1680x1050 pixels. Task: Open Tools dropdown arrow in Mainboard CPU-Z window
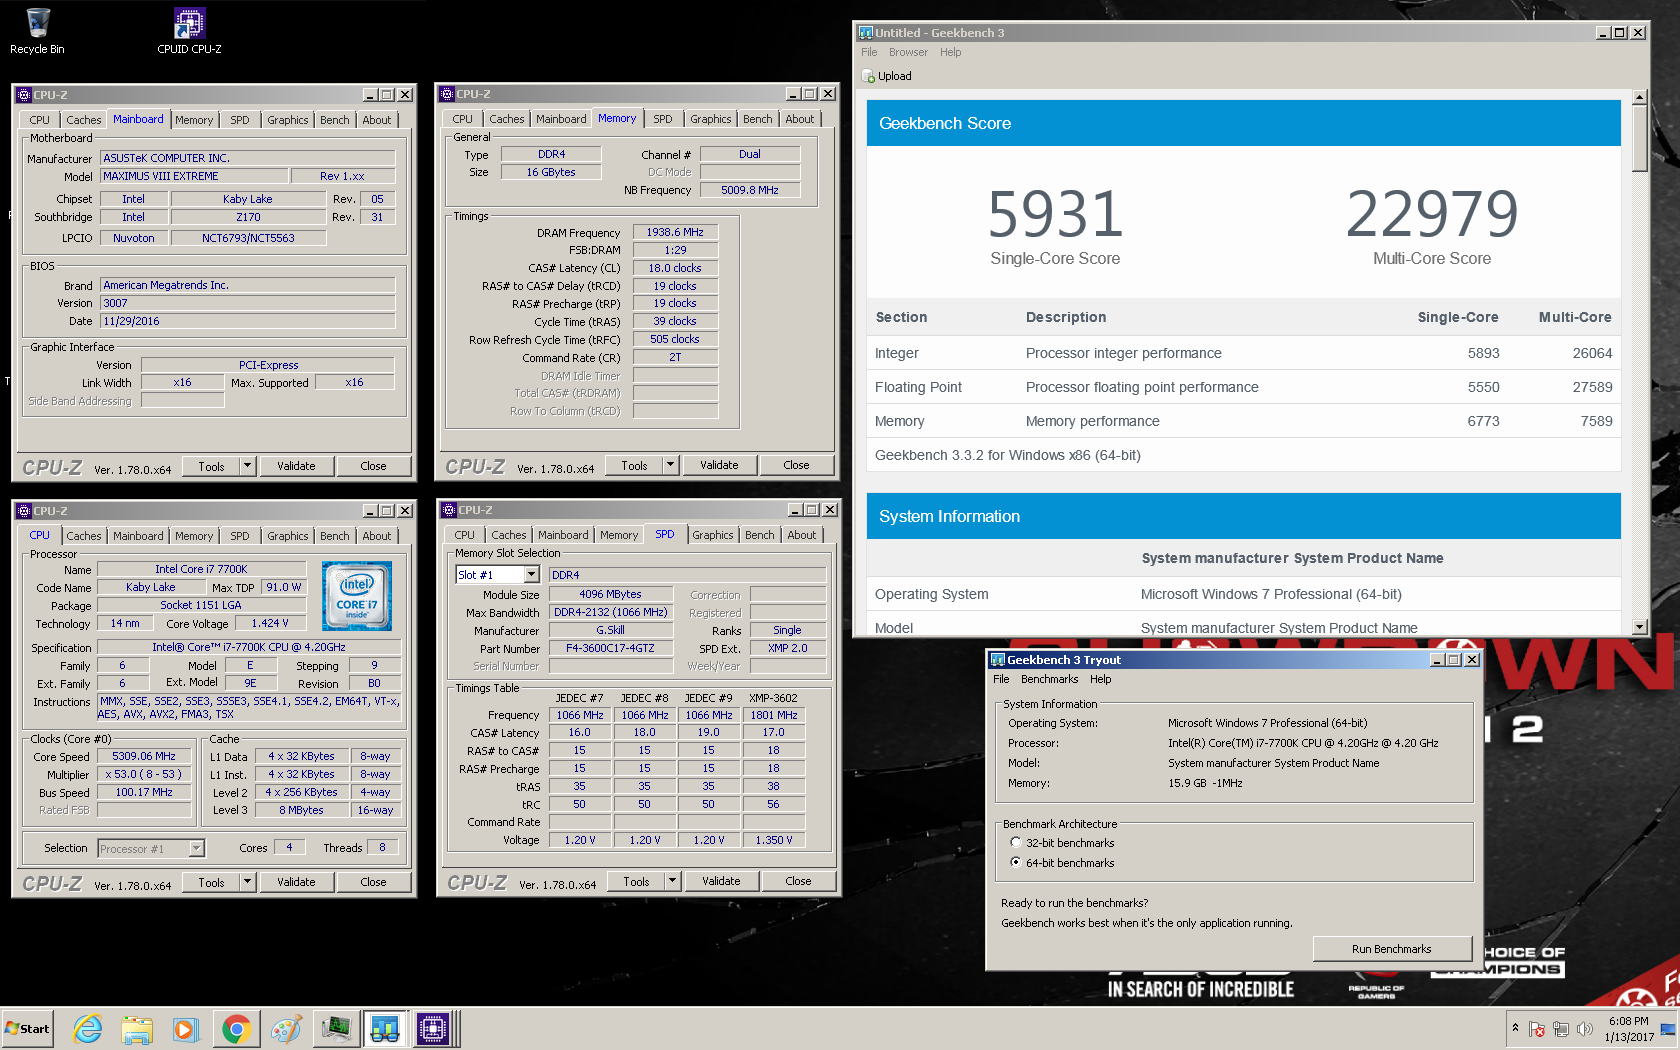pos(248,466)
